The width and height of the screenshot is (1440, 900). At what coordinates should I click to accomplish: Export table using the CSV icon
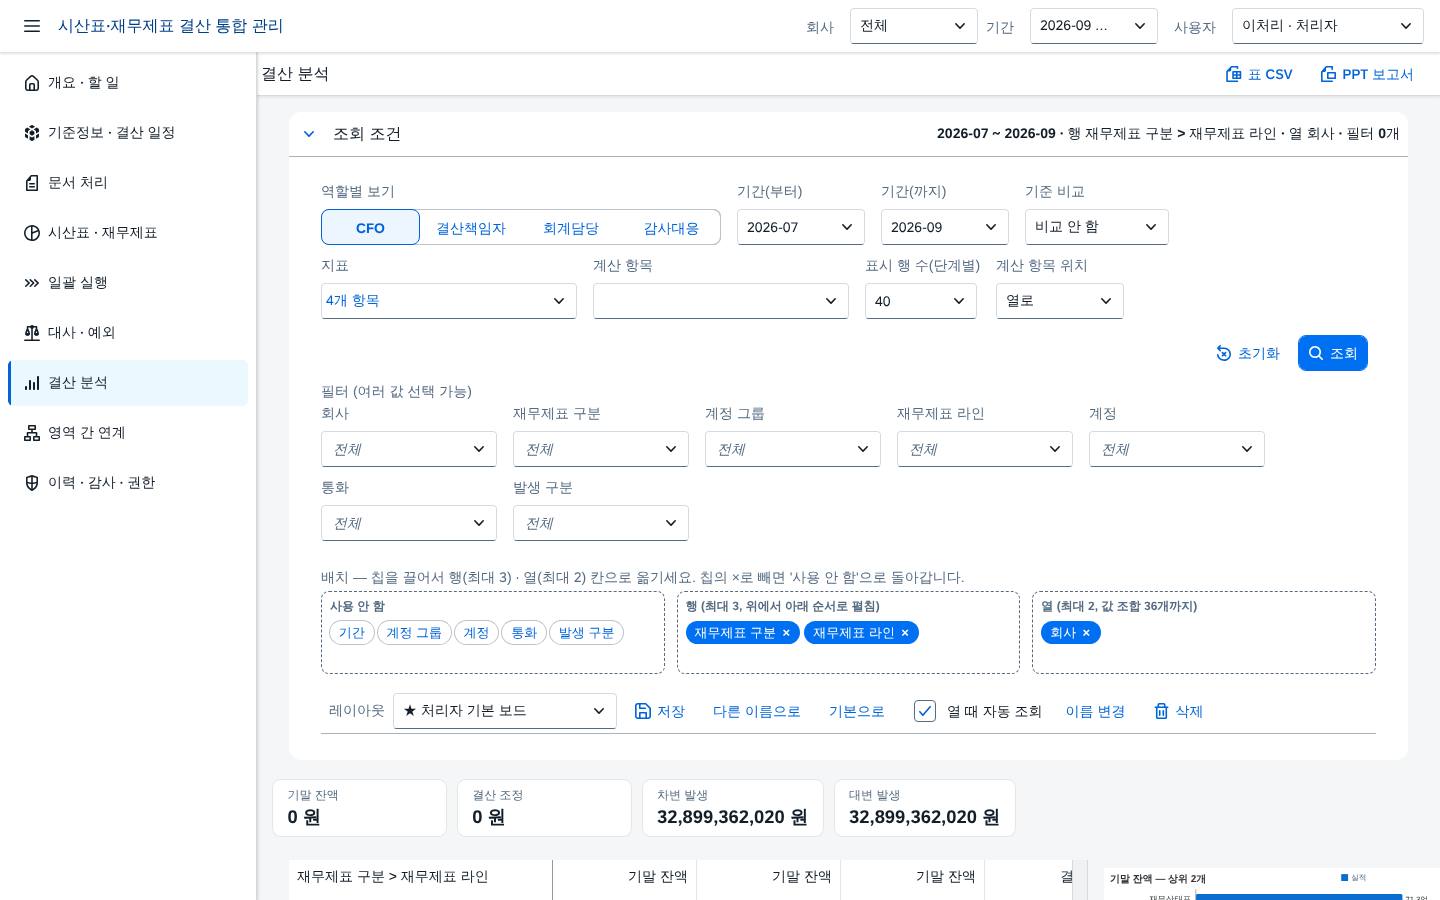[1234, 74]
